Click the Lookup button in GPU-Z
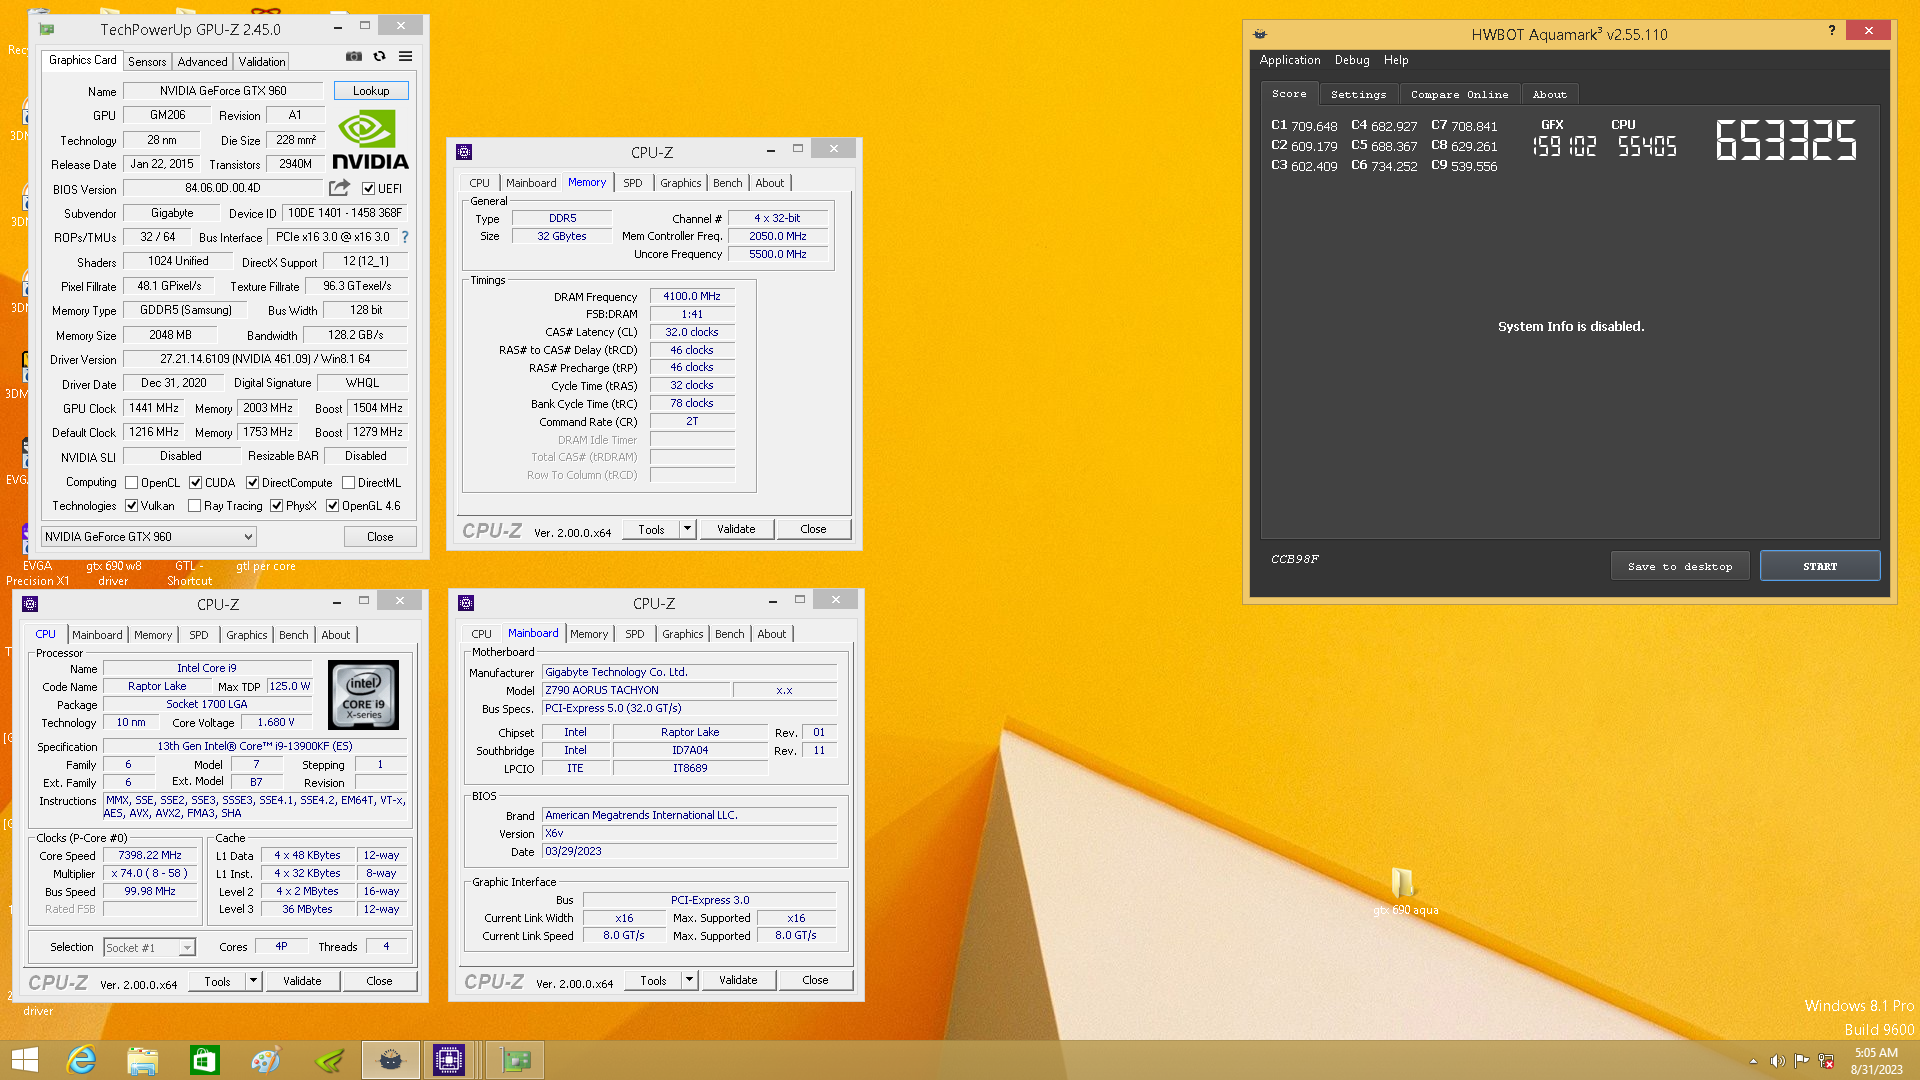Image resolution: width=1920 pixels, height=1080 pixels. point(371,91)
